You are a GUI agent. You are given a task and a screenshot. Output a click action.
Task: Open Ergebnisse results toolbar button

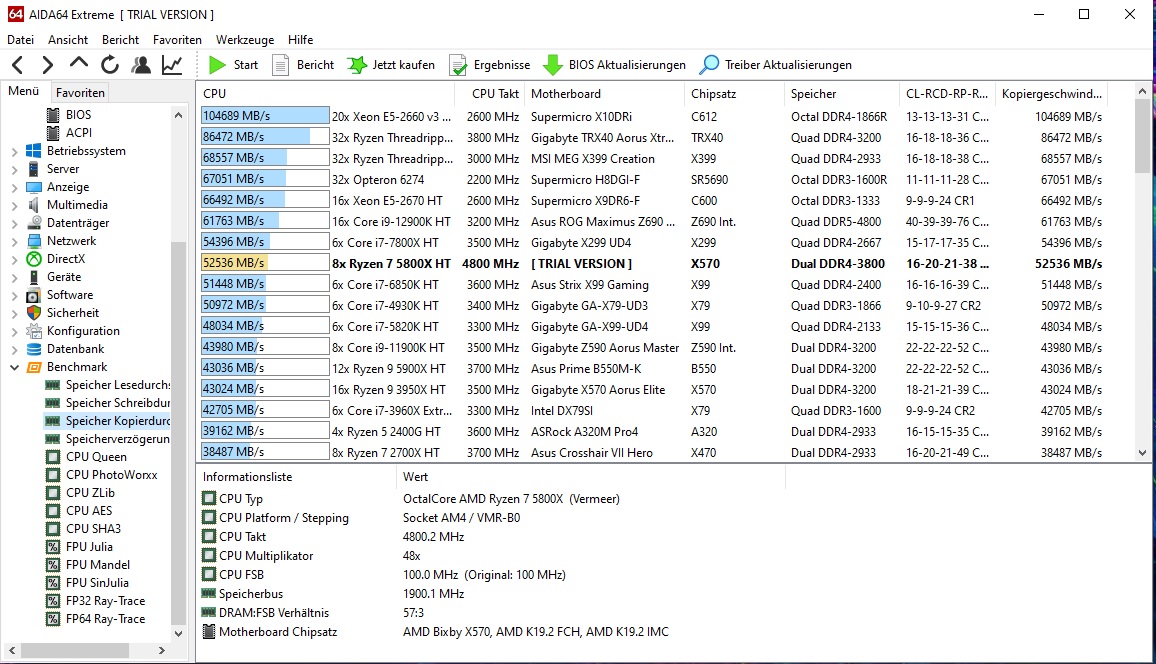tap(490, 65)
